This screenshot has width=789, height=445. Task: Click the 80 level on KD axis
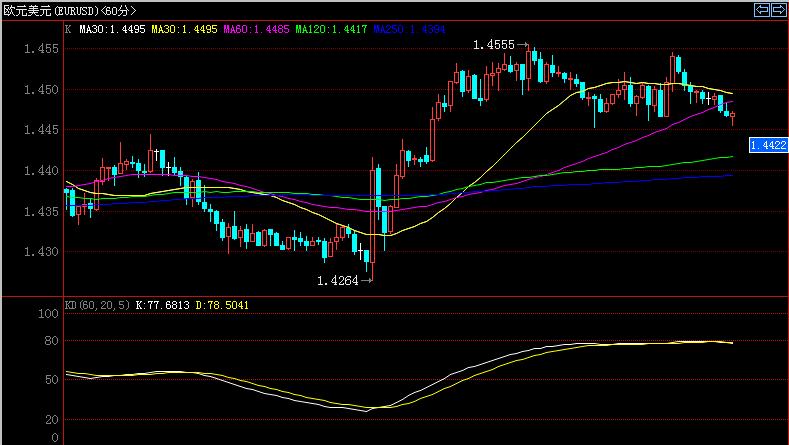tap(51, 341)
